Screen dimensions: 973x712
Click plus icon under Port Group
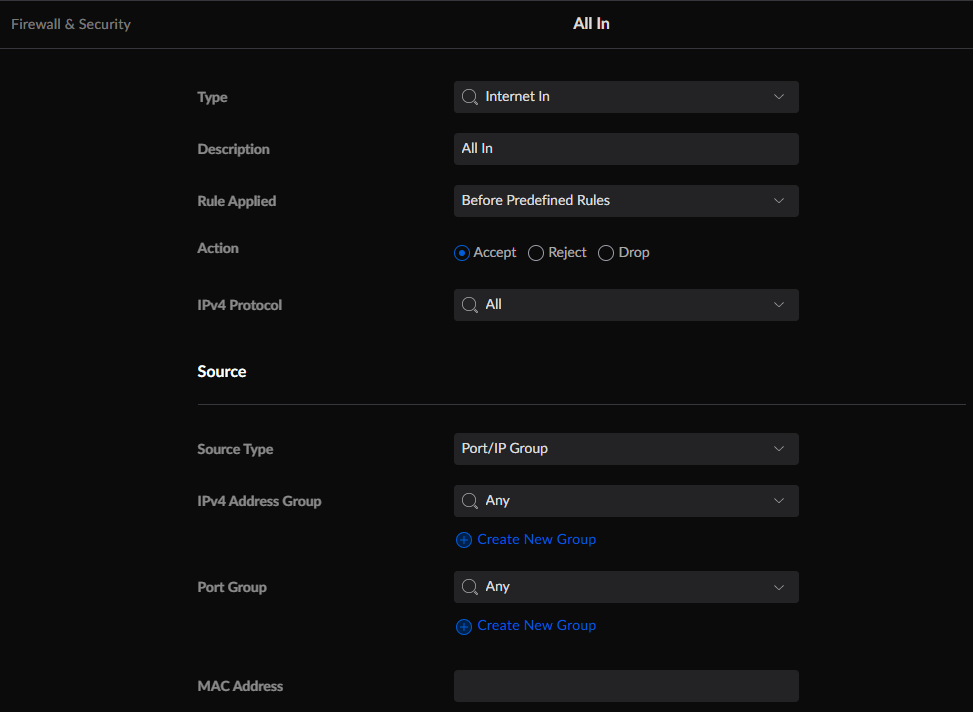(464, 626)
